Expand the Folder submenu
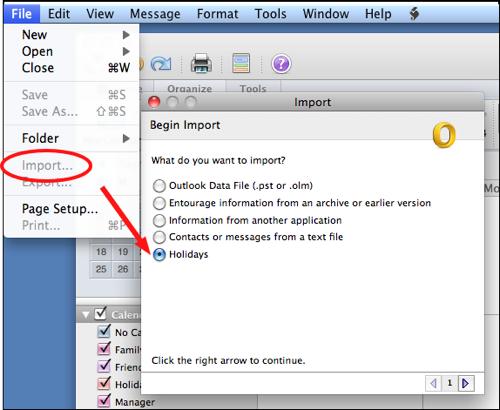 [x=72, y=138]
